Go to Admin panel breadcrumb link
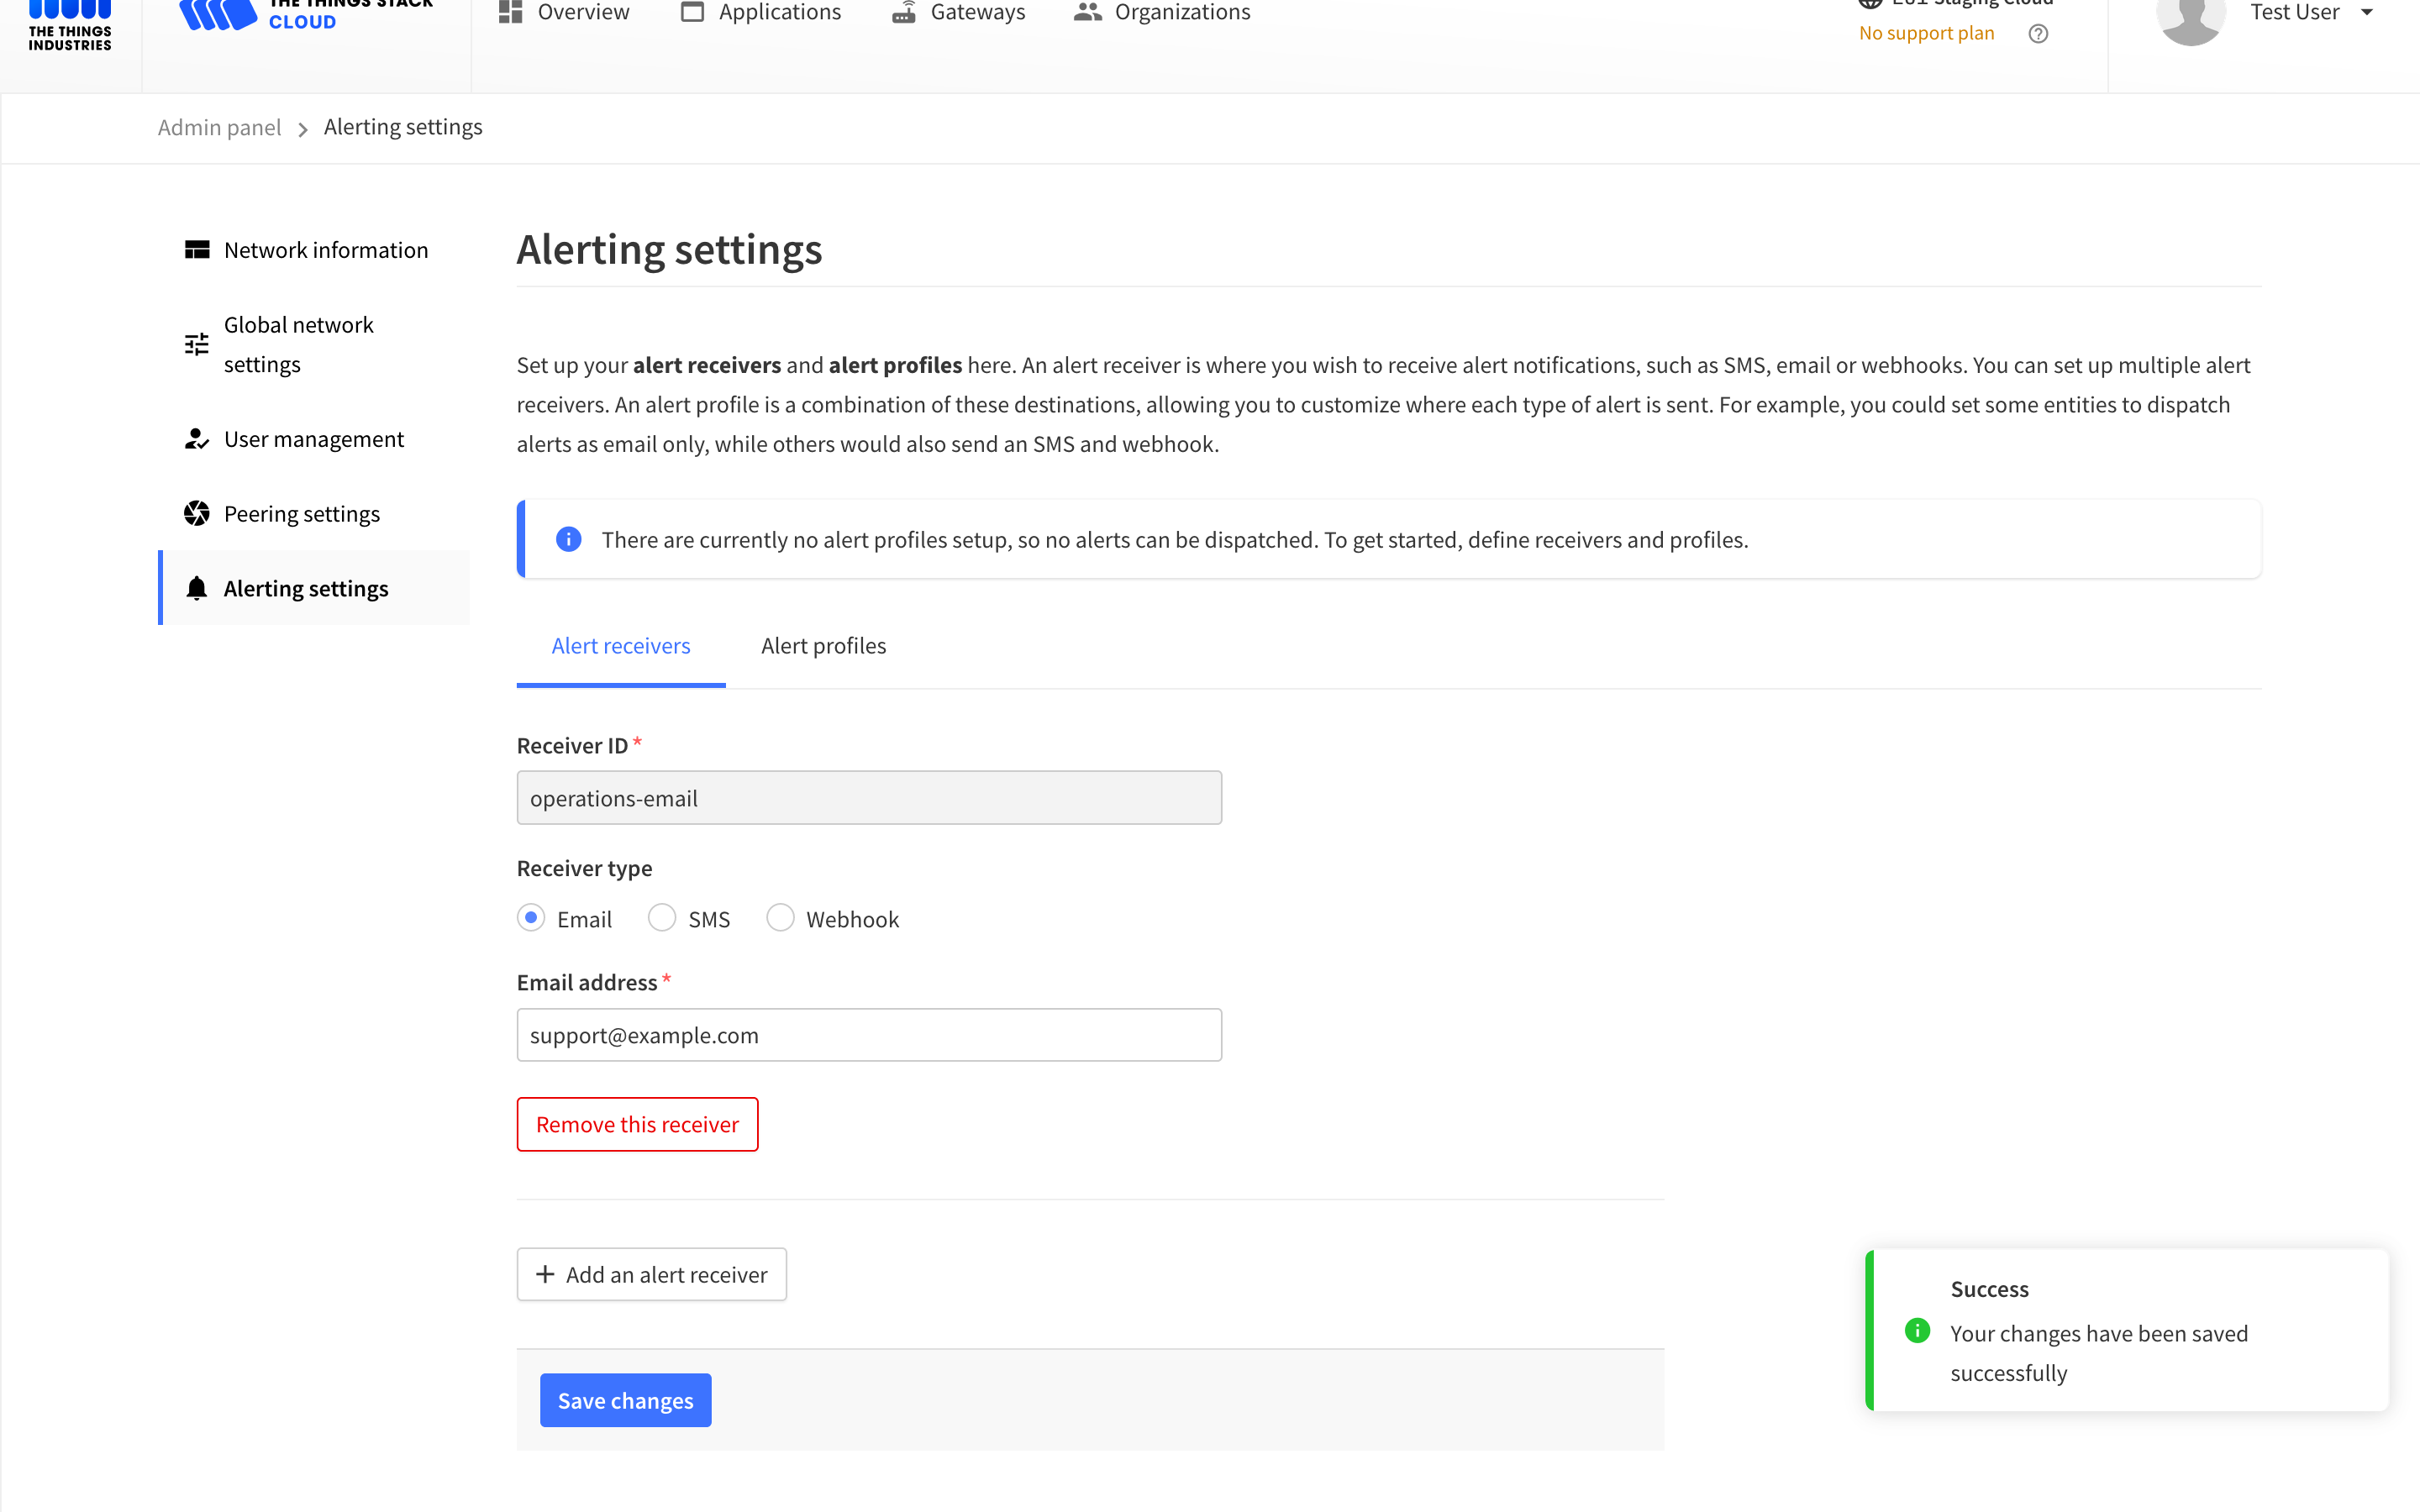2420x1512 pixels. click(x=219, y=127)
